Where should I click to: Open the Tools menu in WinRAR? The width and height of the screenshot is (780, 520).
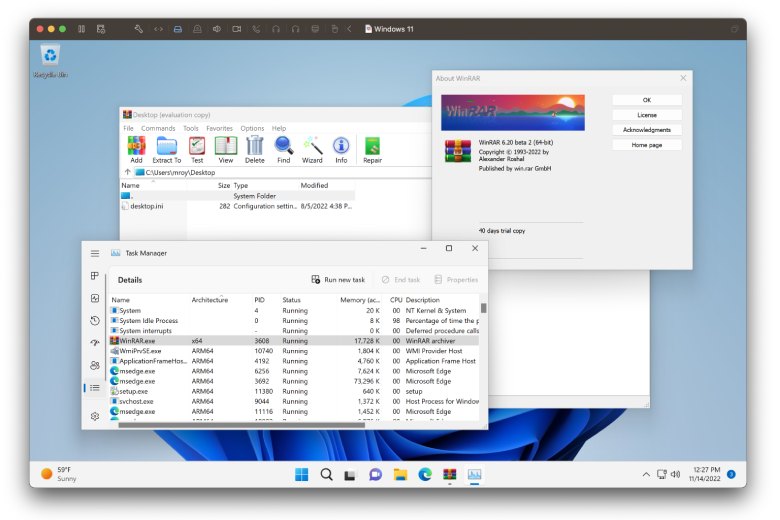[191, 128]
